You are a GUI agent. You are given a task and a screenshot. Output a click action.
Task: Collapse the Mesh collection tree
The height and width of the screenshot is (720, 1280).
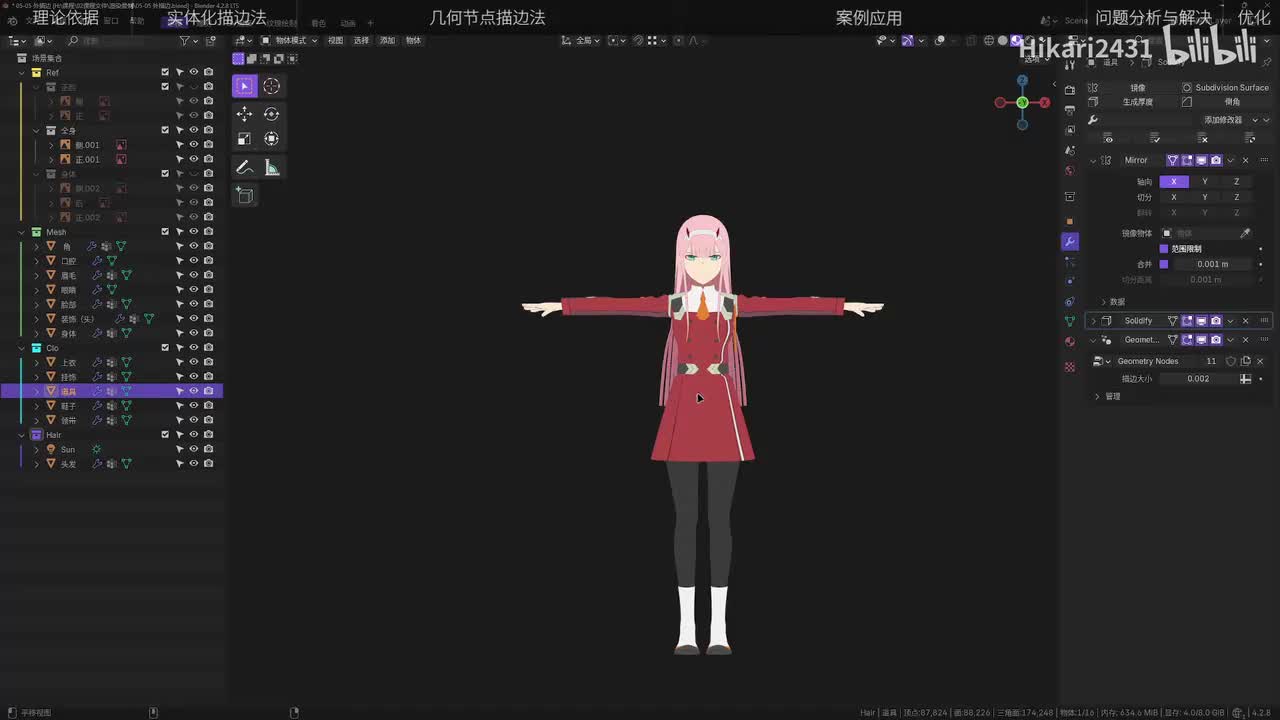(23, 232)
